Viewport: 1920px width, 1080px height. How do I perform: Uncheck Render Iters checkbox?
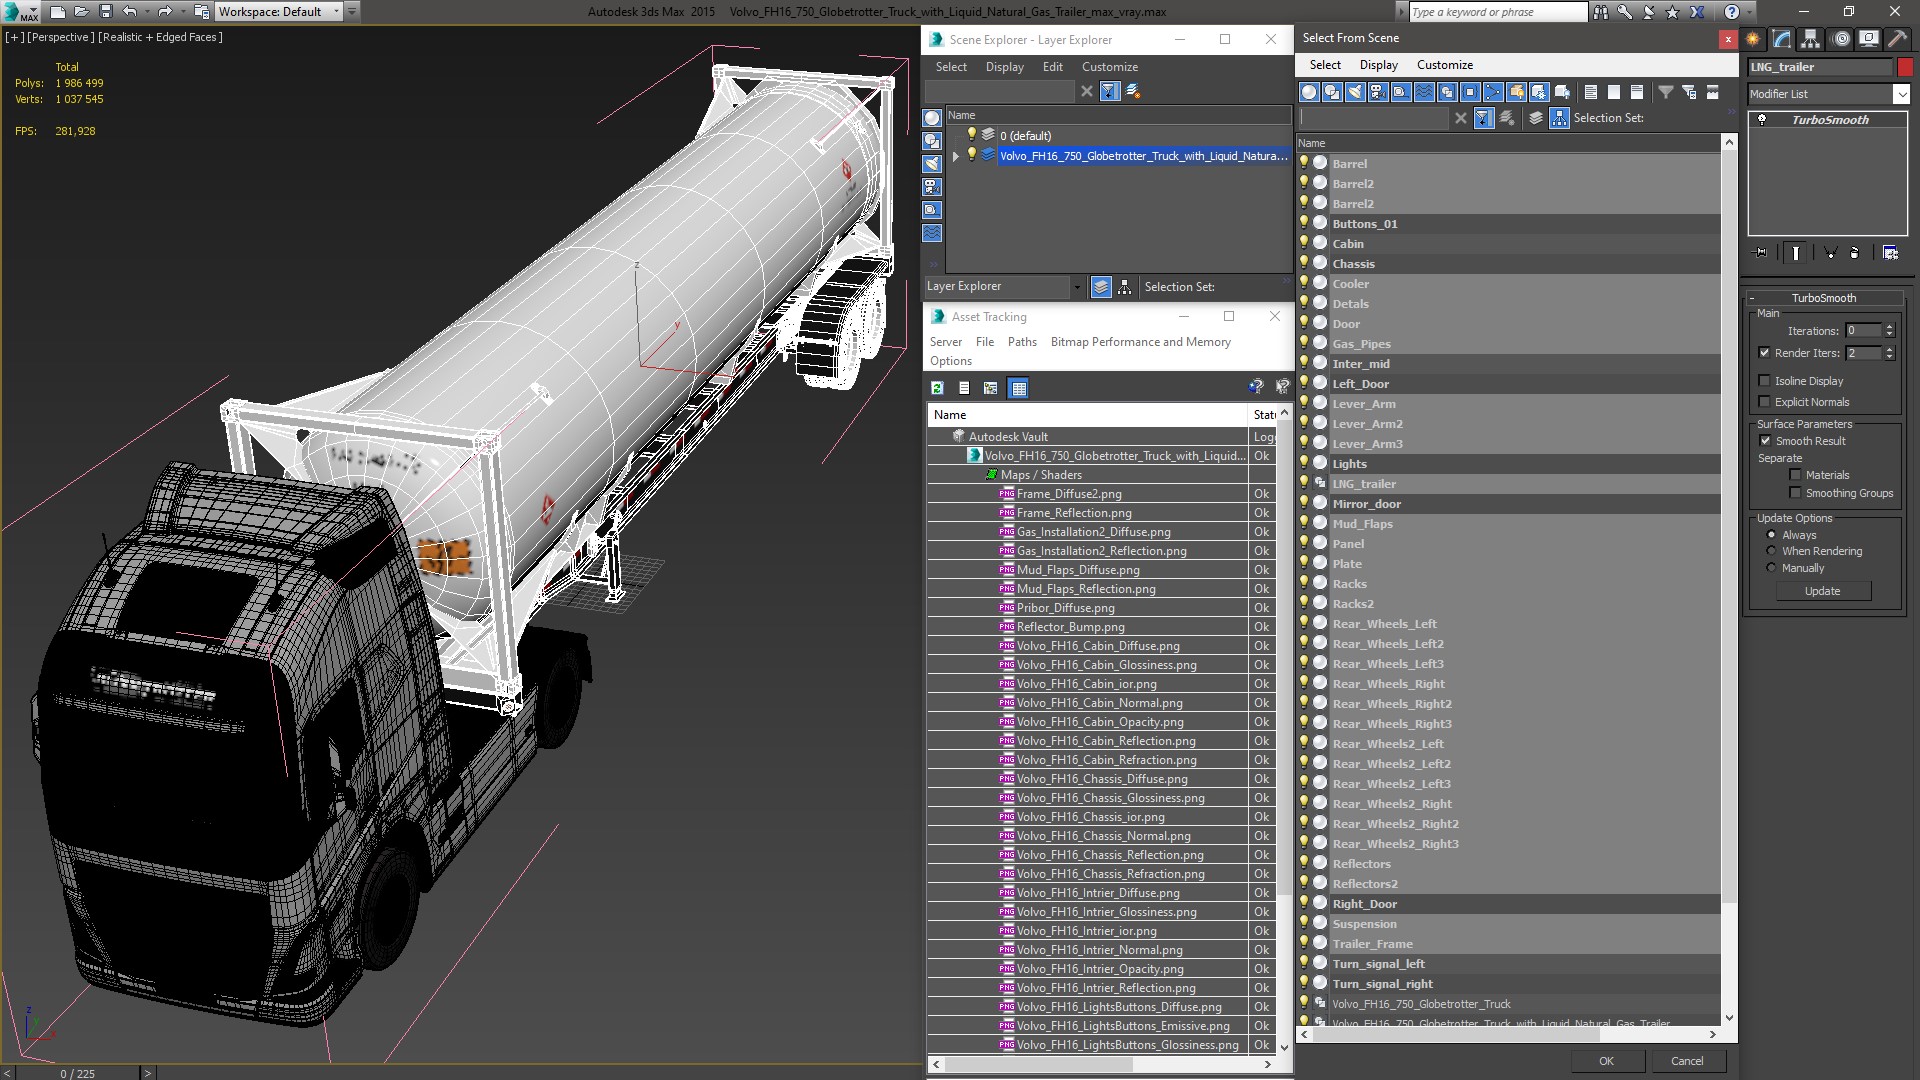[x=1765, y=353]
